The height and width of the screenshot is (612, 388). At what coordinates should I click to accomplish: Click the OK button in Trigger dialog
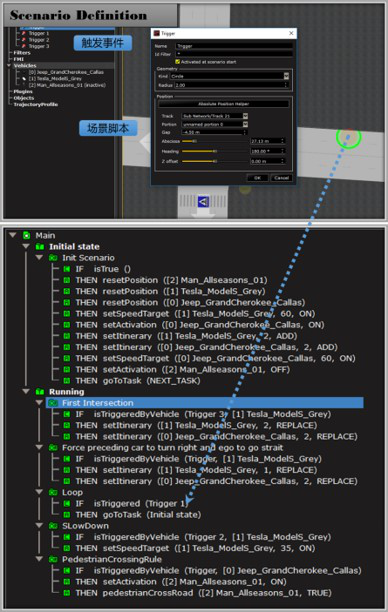point(257,178)
